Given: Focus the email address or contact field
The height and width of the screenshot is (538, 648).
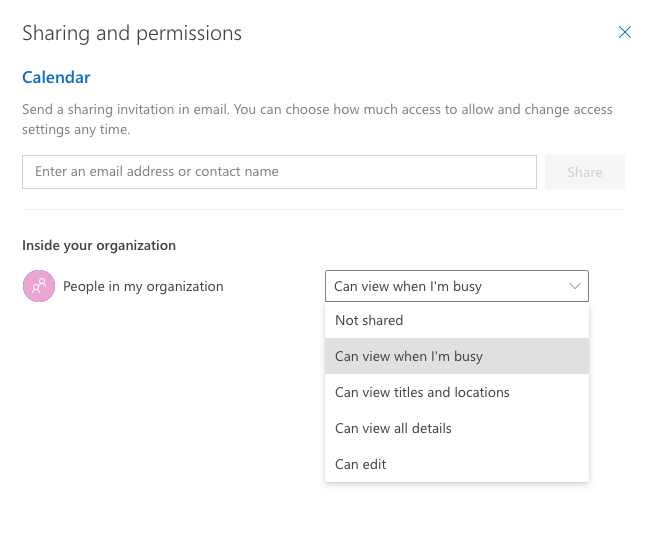Looking at the screenshot, I should [x=279, y=172].
